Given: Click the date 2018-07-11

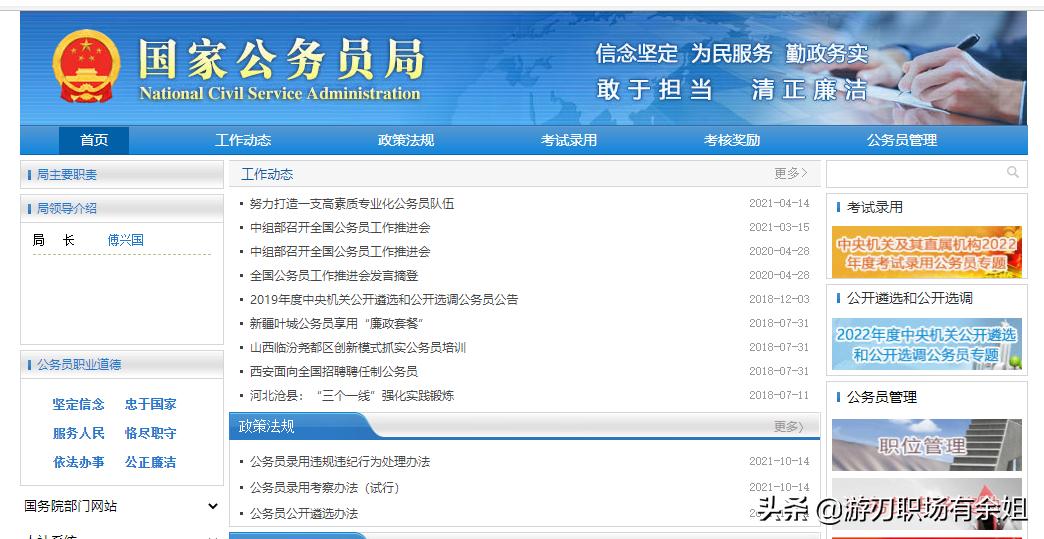Looking at the screenshot, I should [779, 395].
